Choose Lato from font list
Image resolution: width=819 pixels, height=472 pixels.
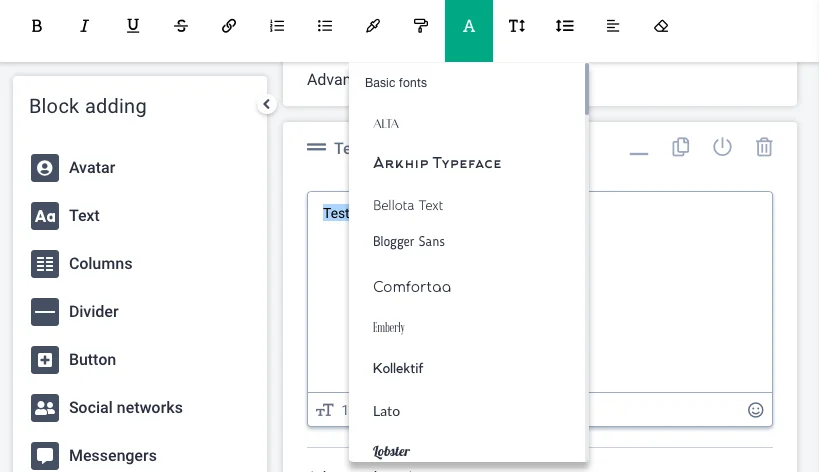[x=387, y=411]
